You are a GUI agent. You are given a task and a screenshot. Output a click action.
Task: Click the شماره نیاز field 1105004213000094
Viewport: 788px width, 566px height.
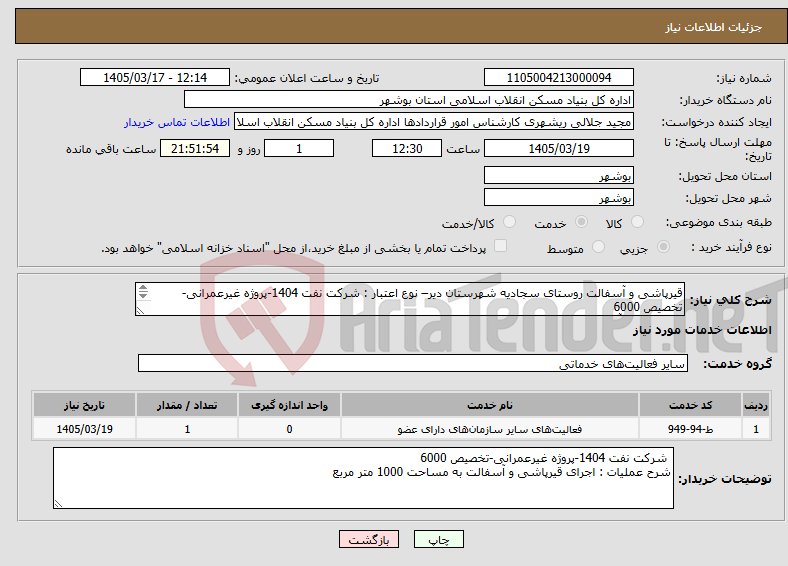pos(558,77)
